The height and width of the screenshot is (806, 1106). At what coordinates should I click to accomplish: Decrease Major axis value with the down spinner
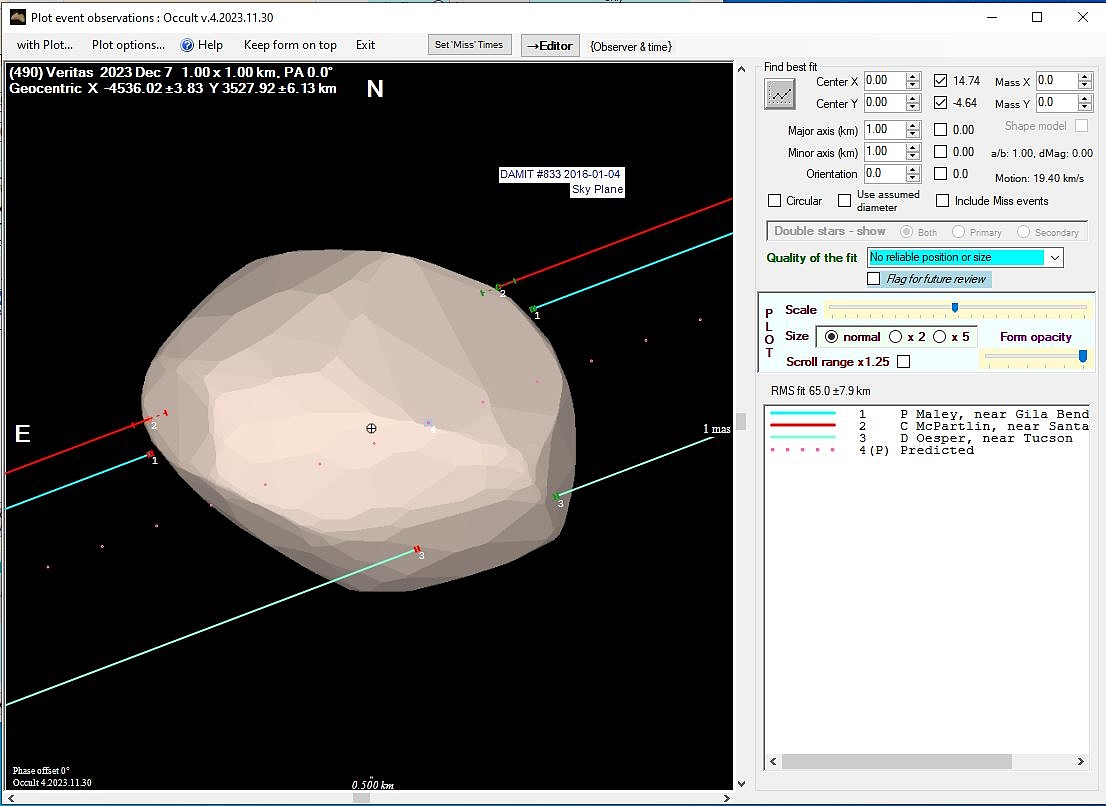click(913, 134)
